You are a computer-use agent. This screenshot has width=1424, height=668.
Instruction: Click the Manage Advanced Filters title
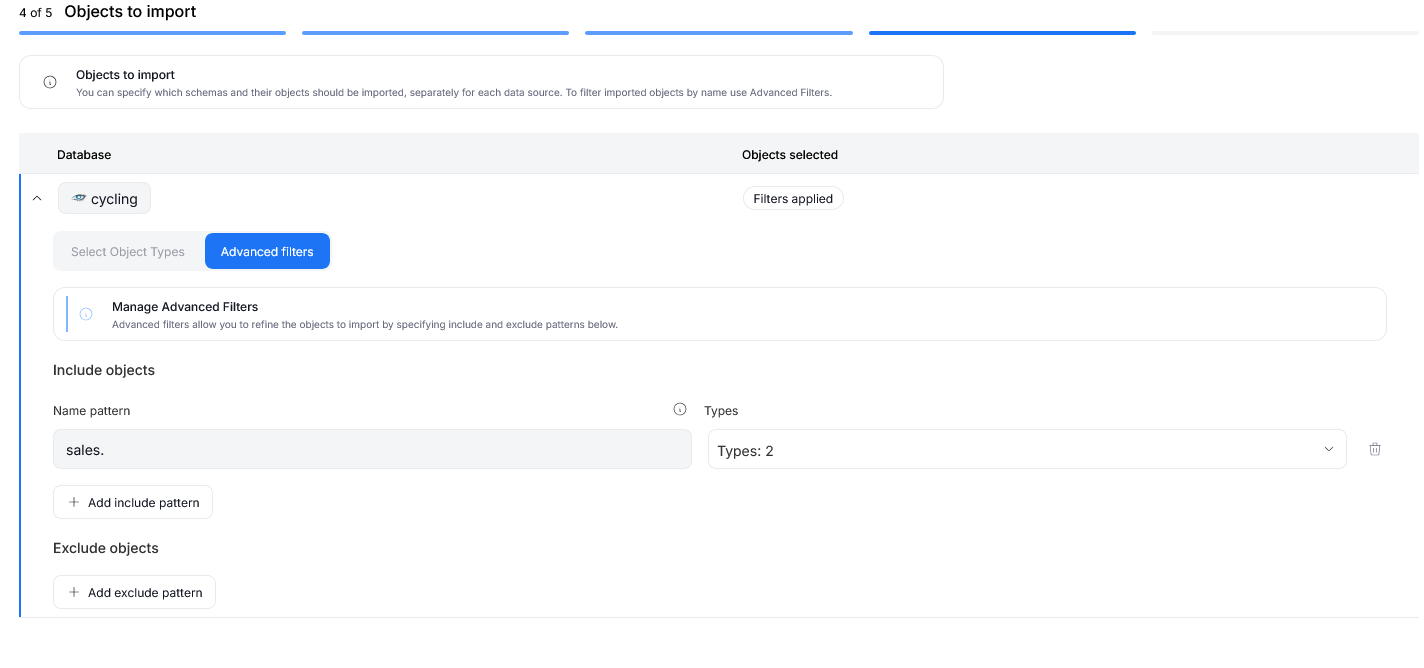pyautogui.click(x=185, y=307)
